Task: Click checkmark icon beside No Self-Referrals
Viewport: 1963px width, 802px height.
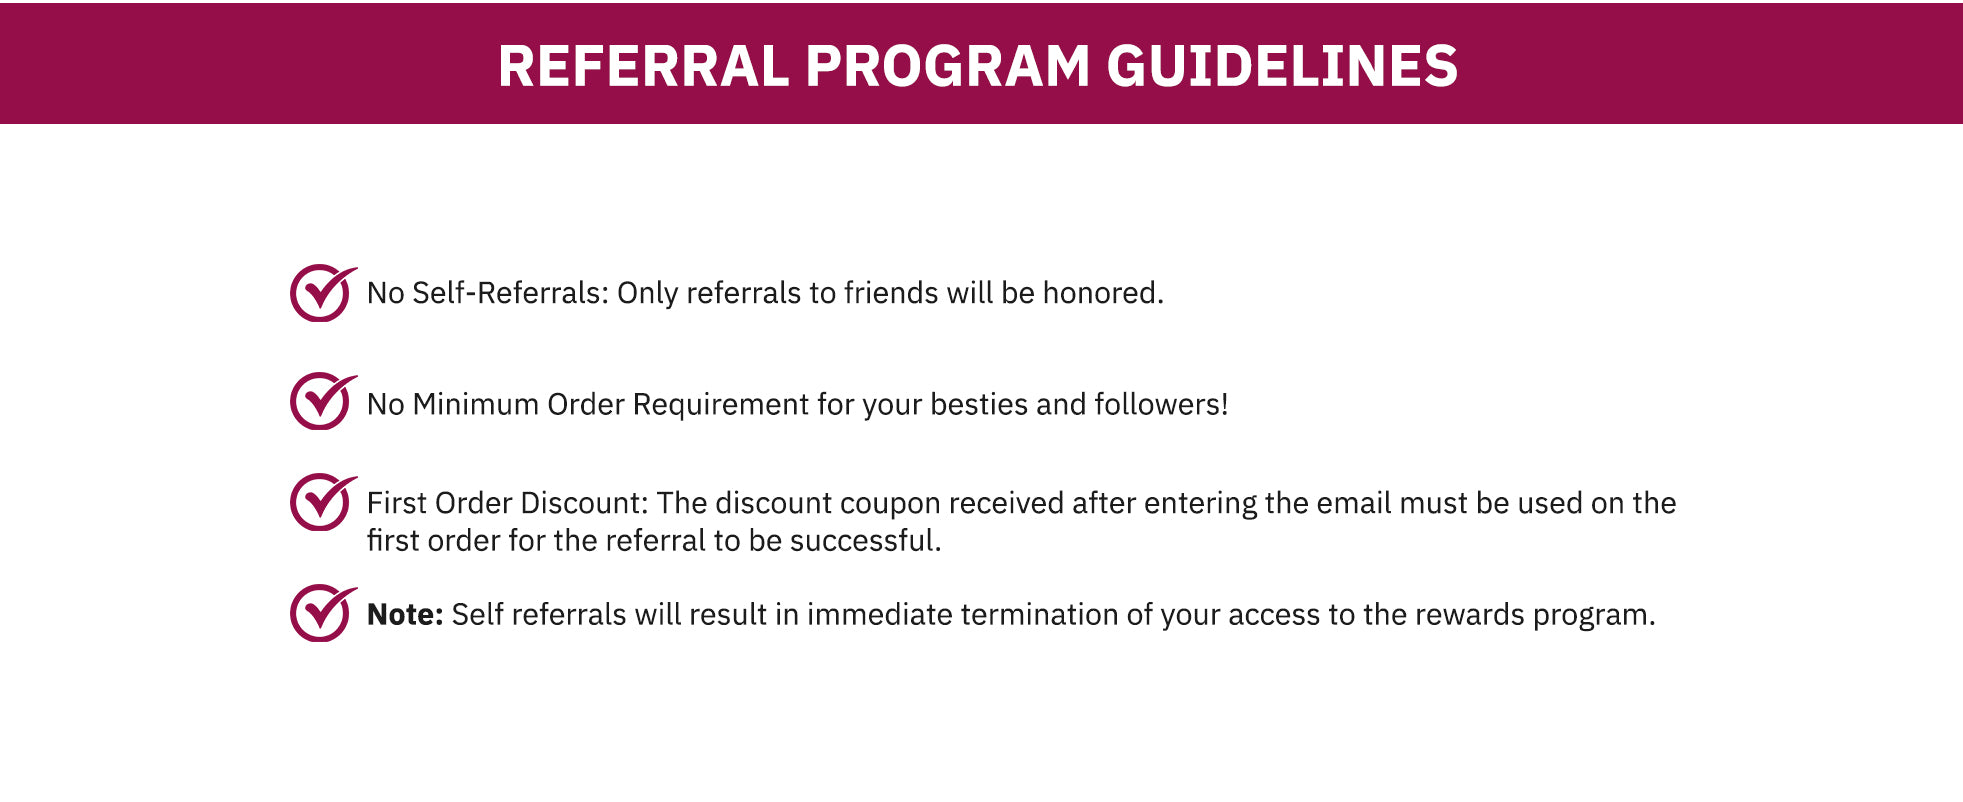Action: click(x=323, y=293)
